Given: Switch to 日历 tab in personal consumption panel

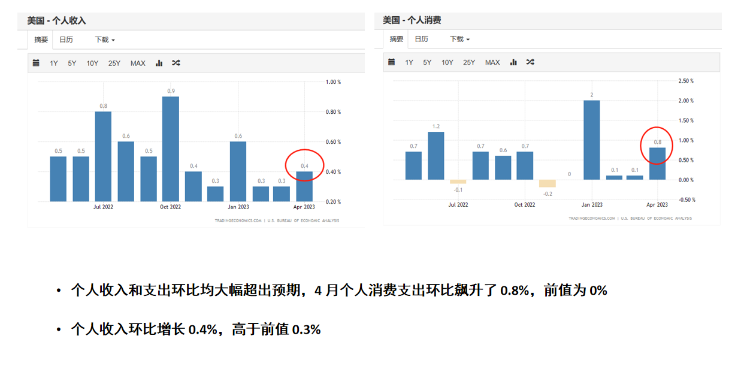Looking at the screenshot, I should click(x=421, y=39).
